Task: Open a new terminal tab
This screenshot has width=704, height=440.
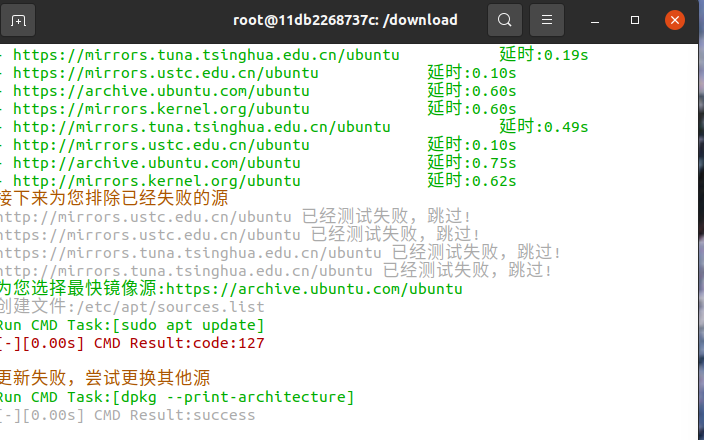Action: click(18, 20)
